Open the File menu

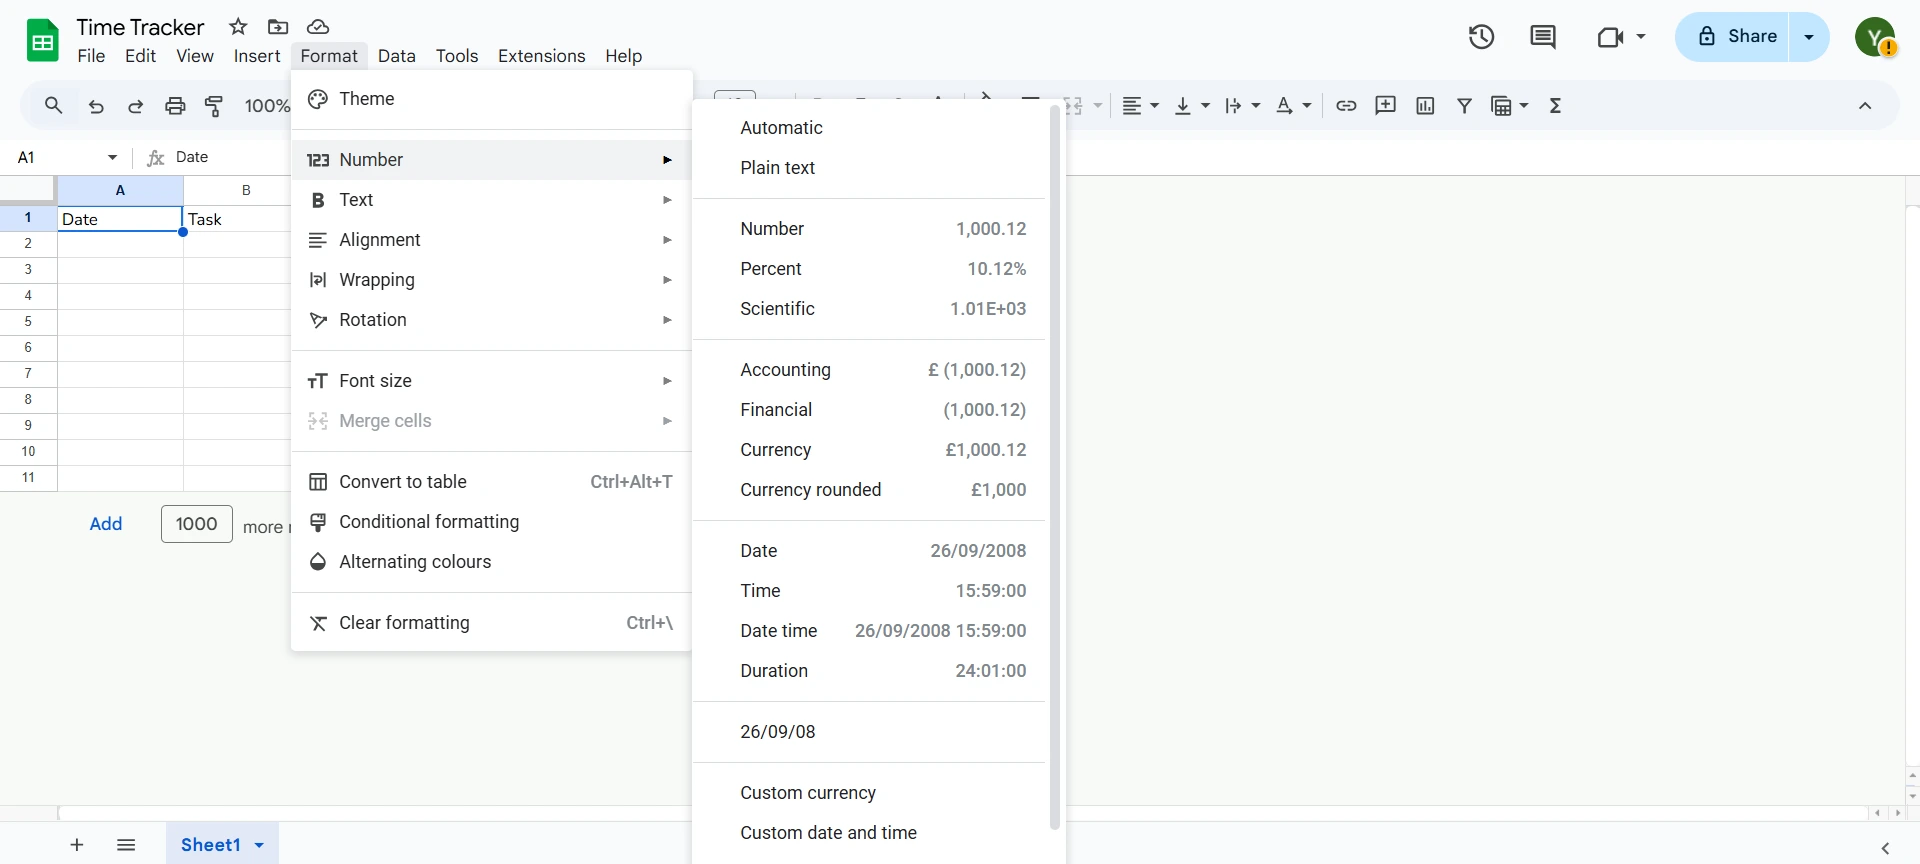tap(91, 56)
